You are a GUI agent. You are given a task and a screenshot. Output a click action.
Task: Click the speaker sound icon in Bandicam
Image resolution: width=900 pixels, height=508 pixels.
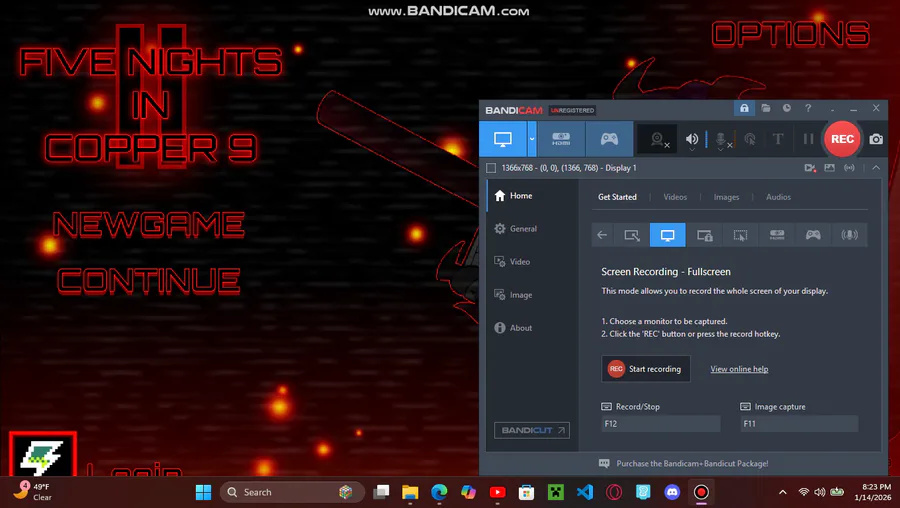(692, 139)
